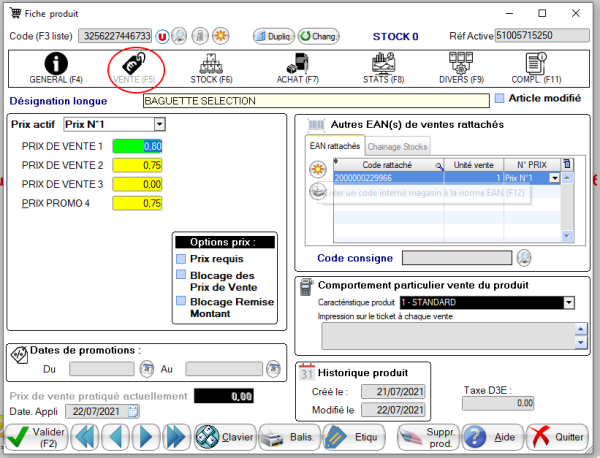Click the Quitter button
This screenshot has width=600, height=458.
[x=556, y=437]
